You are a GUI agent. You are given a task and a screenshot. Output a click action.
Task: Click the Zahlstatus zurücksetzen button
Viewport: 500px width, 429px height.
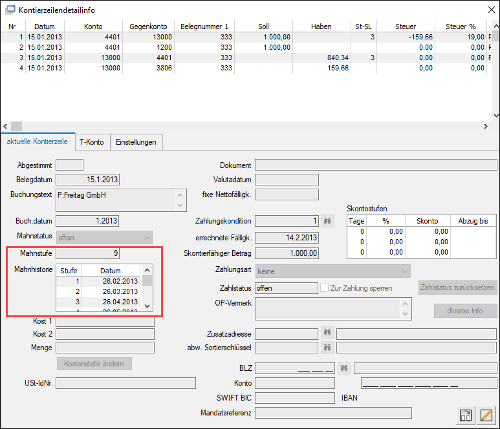coord(457,287)
